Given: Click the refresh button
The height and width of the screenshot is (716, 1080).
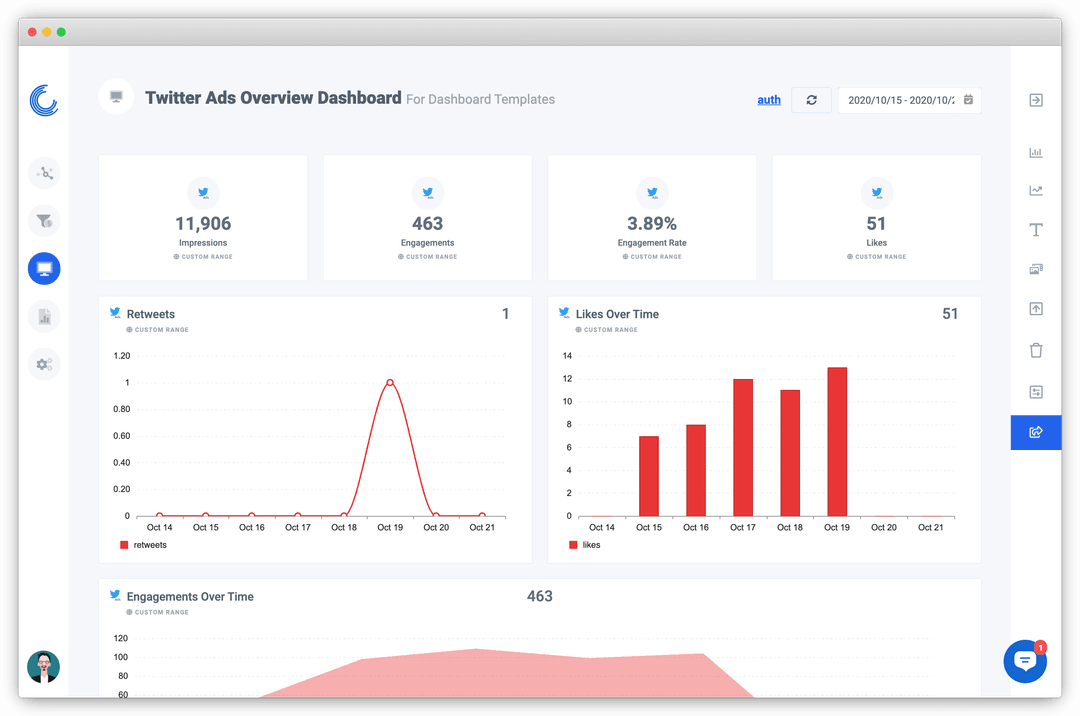Looking at the screenshot, I should [x=811, y=100].
